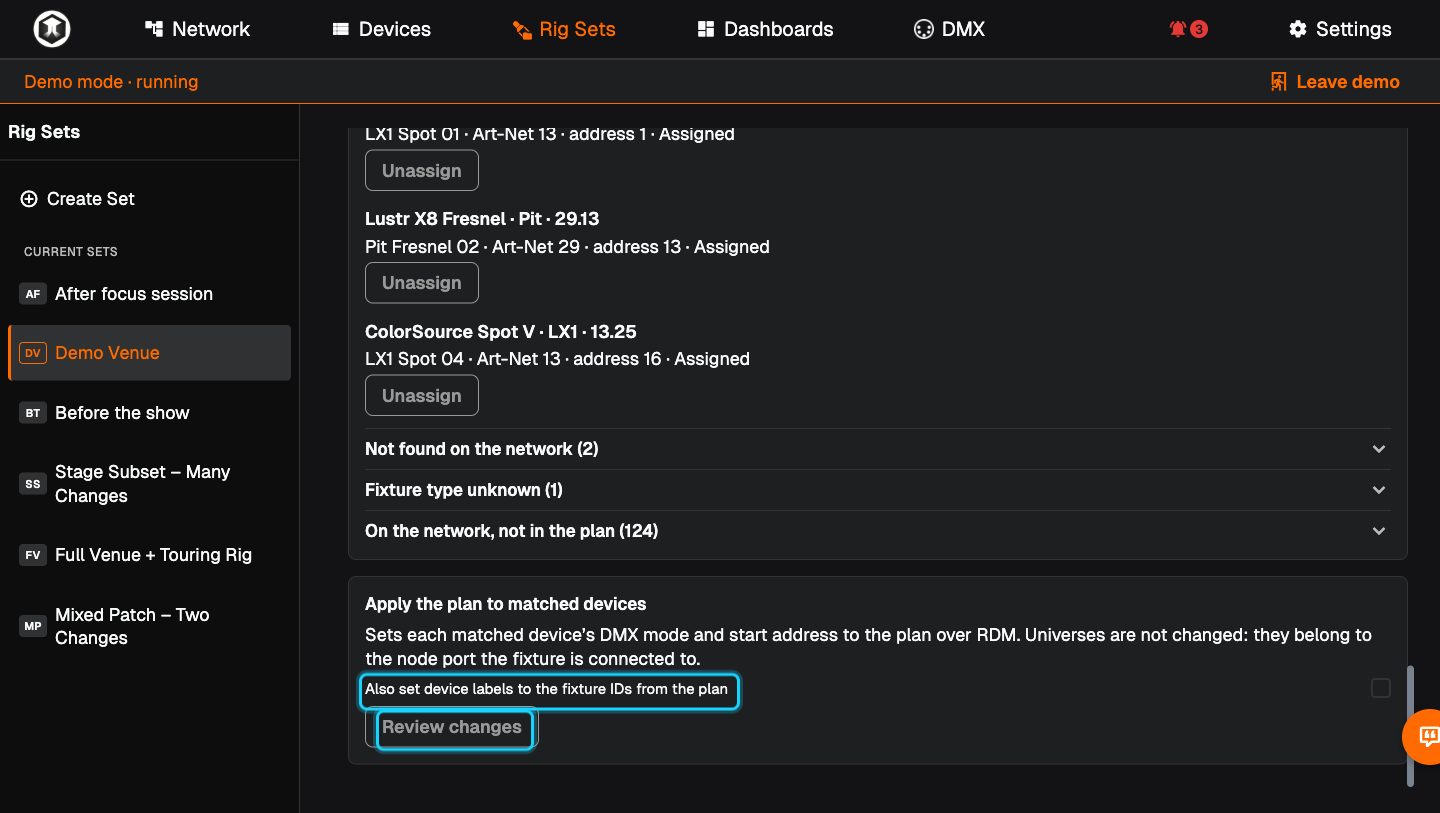
Task: Go to the DMX tab
Action: (949, 29)
